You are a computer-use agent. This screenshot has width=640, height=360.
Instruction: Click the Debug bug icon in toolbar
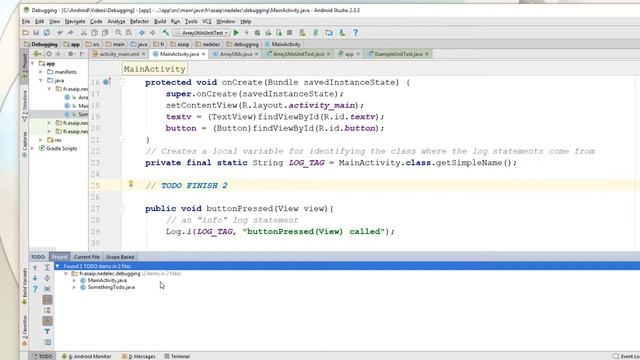pos(257,33)
